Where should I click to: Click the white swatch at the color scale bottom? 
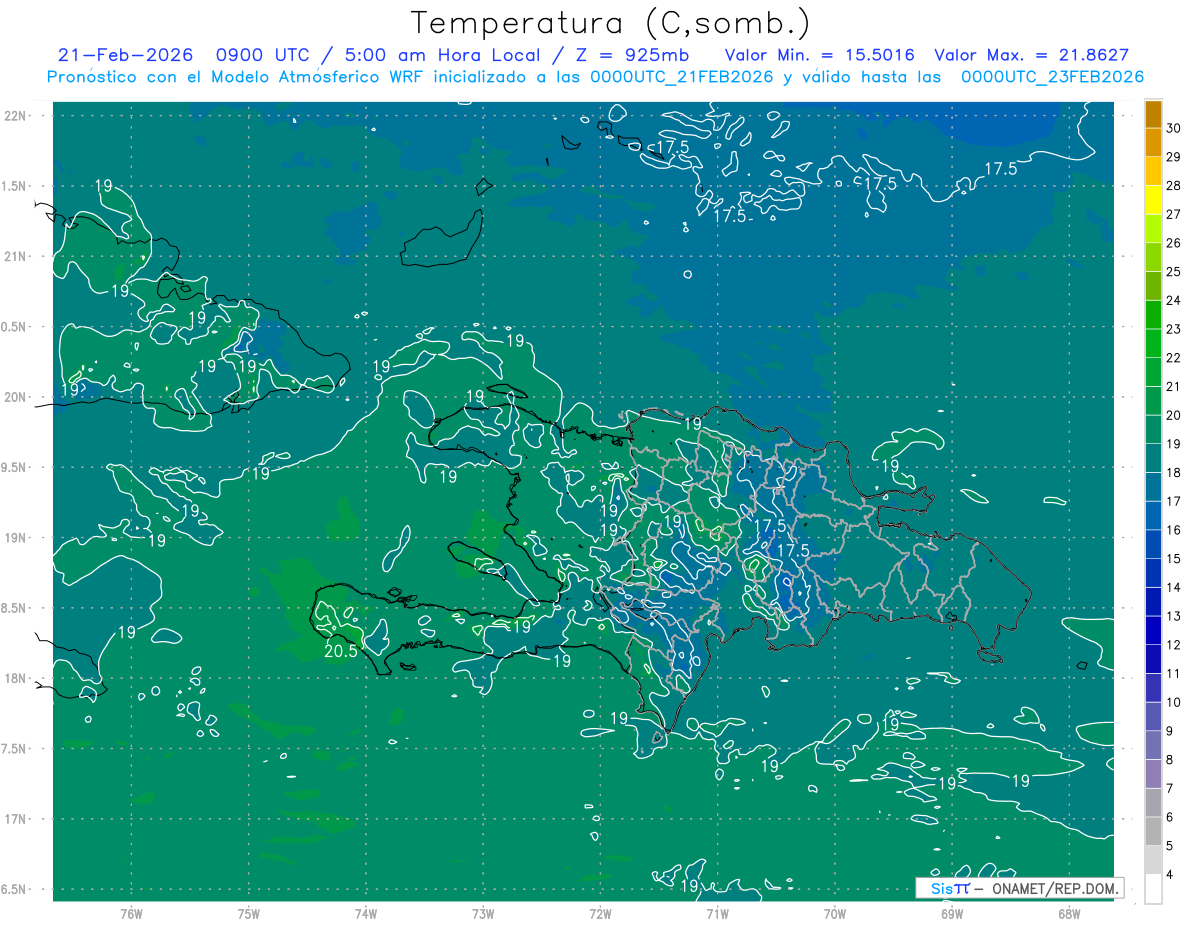[x=1153, y=889]
